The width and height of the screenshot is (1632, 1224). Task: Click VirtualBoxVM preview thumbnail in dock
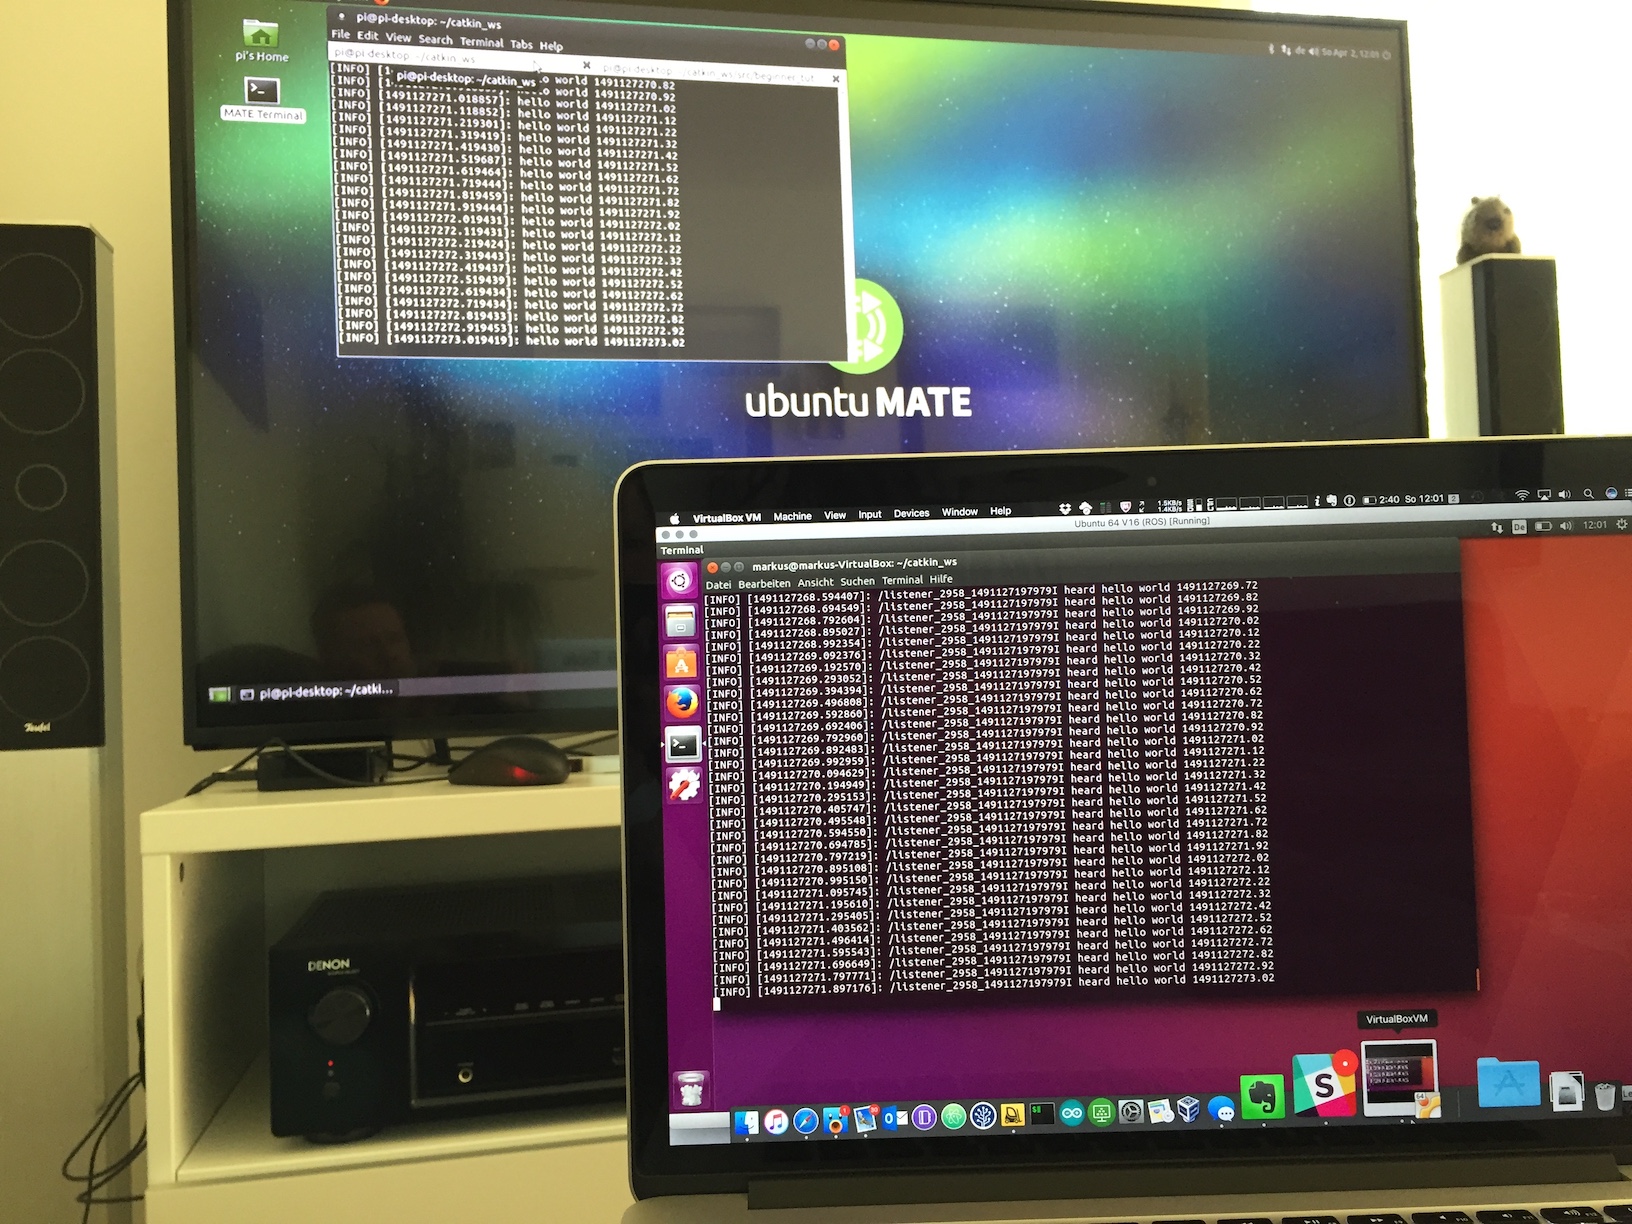[x=1400, y=1078]
